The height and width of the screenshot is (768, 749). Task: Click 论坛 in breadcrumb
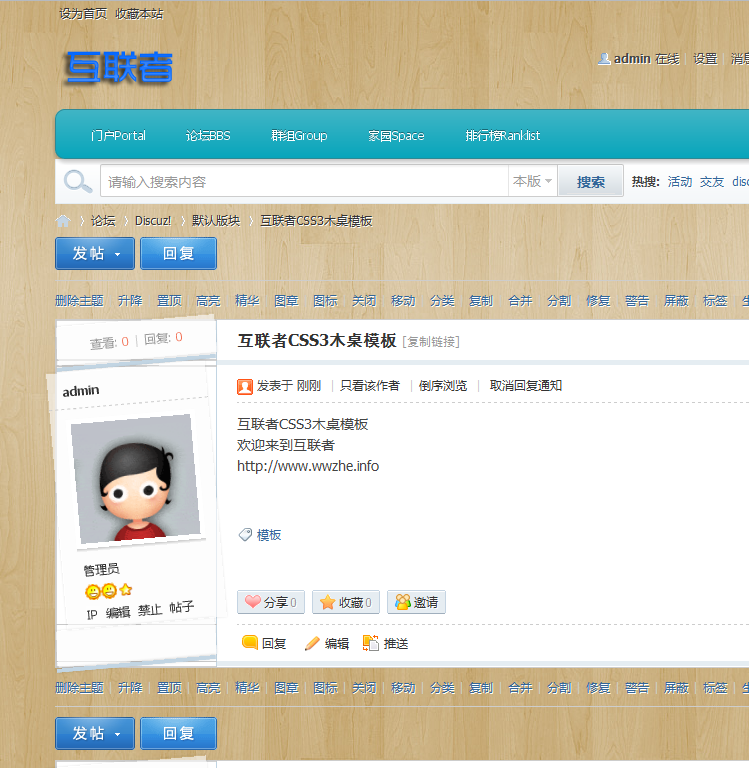[103, 221]
